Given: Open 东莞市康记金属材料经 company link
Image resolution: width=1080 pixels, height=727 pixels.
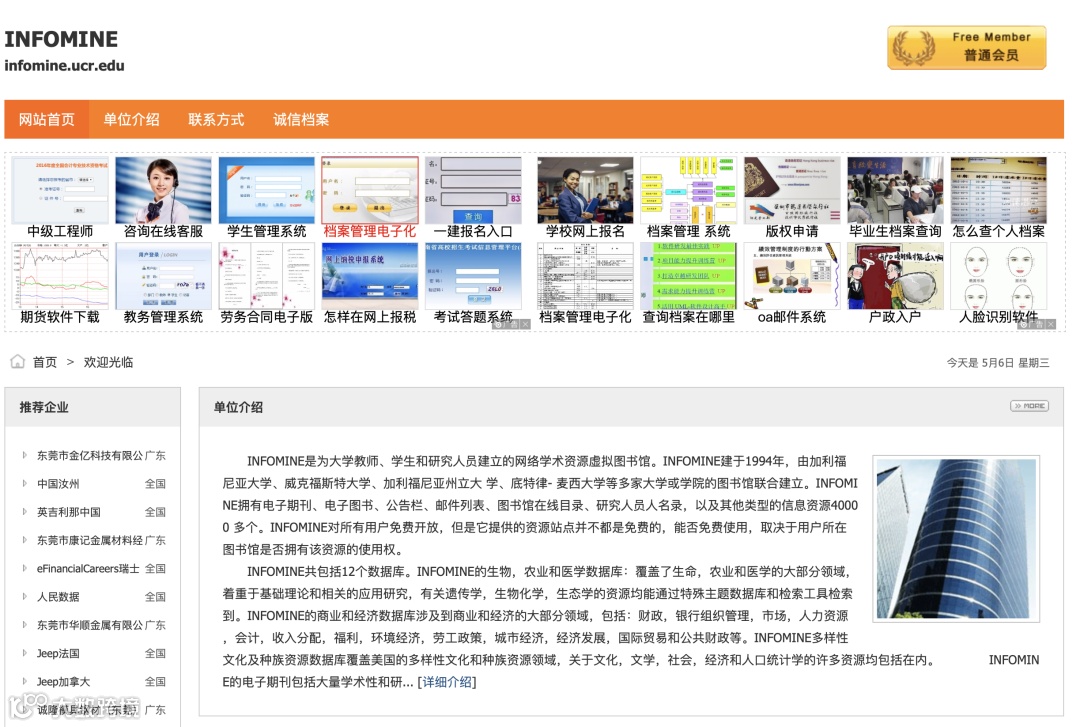Looking at the screenshot, I should 90,540.
